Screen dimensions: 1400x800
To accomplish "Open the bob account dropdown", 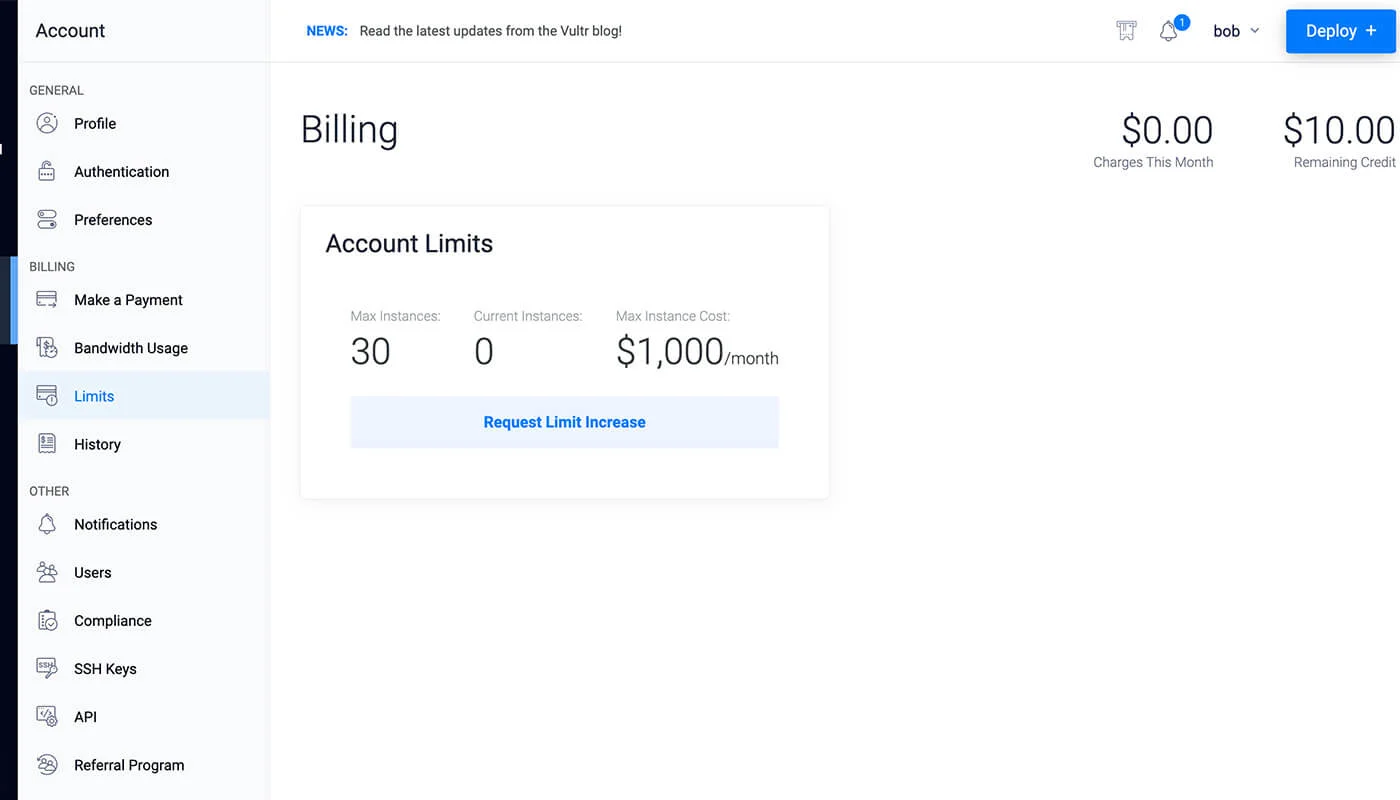I will (1235, 31).
